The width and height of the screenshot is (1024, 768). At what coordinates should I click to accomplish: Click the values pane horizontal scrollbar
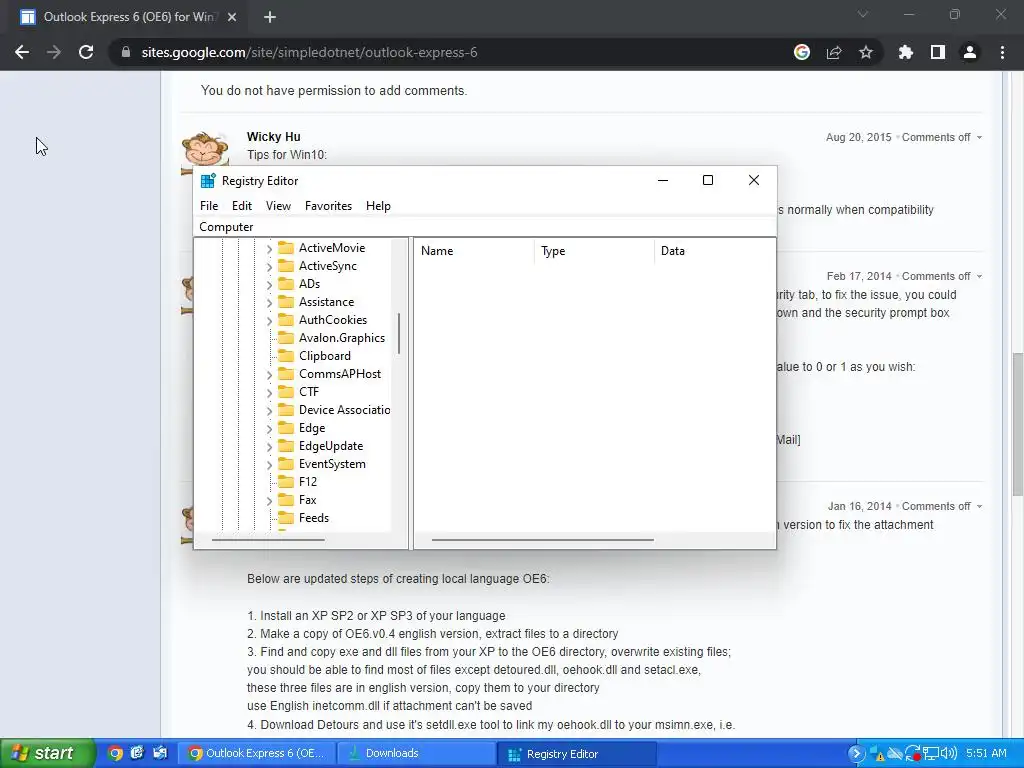pyautogui.click(x=542, y=540)
